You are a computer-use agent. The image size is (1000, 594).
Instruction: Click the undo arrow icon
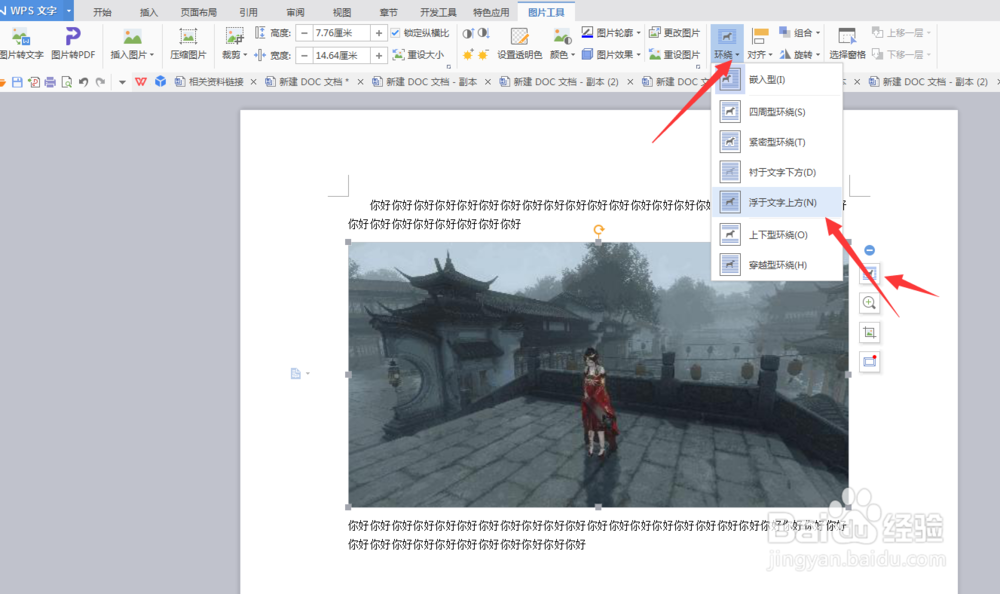tap(83, 82)
